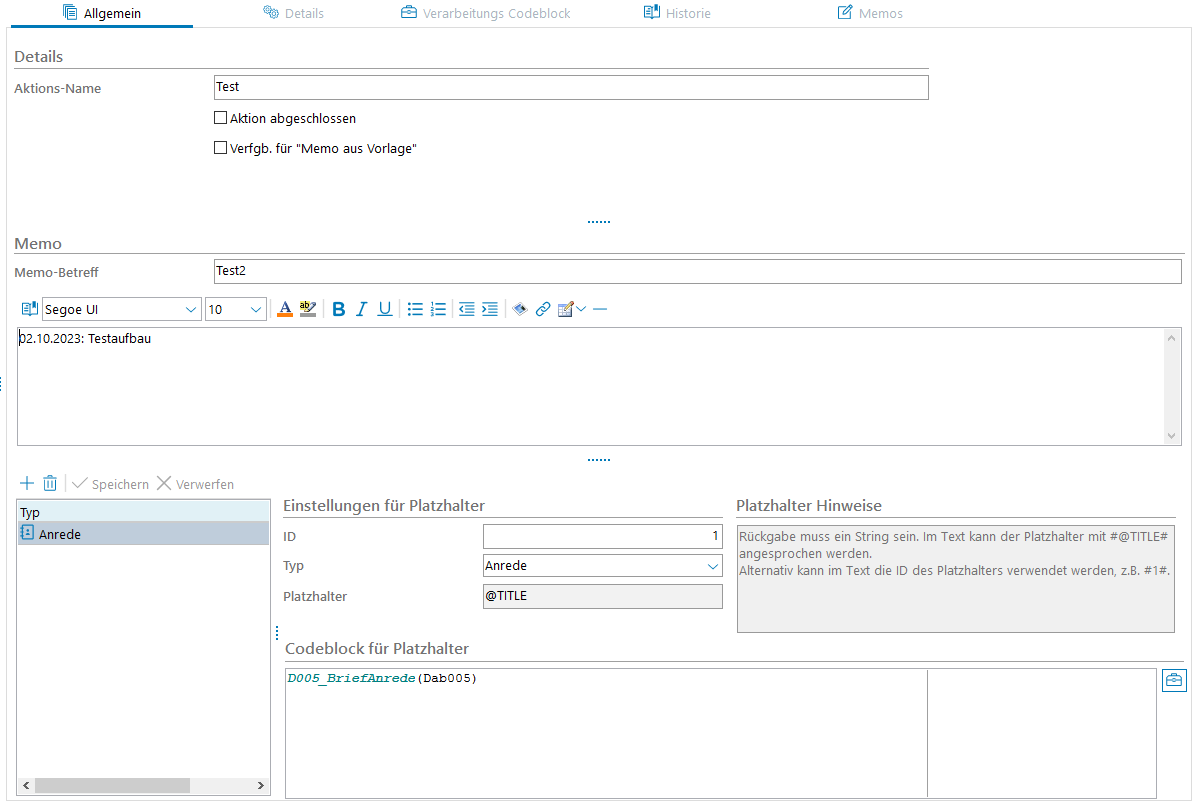Click the Verwerfen button
This screenshot has height=803, width=1195.
195,484
